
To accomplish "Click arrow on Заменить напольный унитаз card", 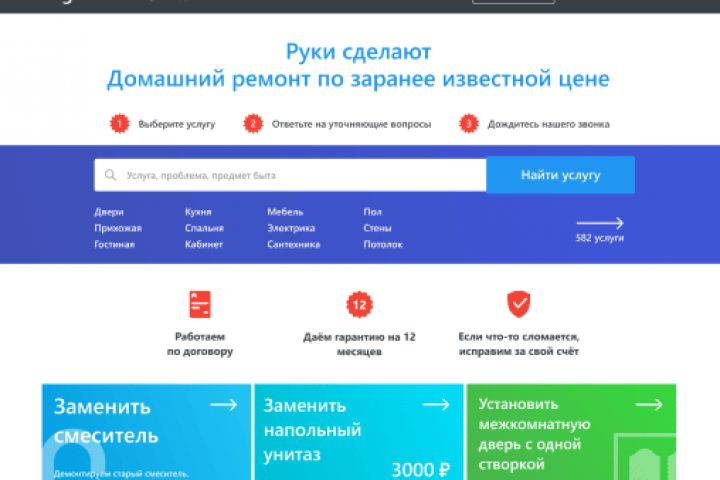I will pyautogui.click(x=436, y=405).
